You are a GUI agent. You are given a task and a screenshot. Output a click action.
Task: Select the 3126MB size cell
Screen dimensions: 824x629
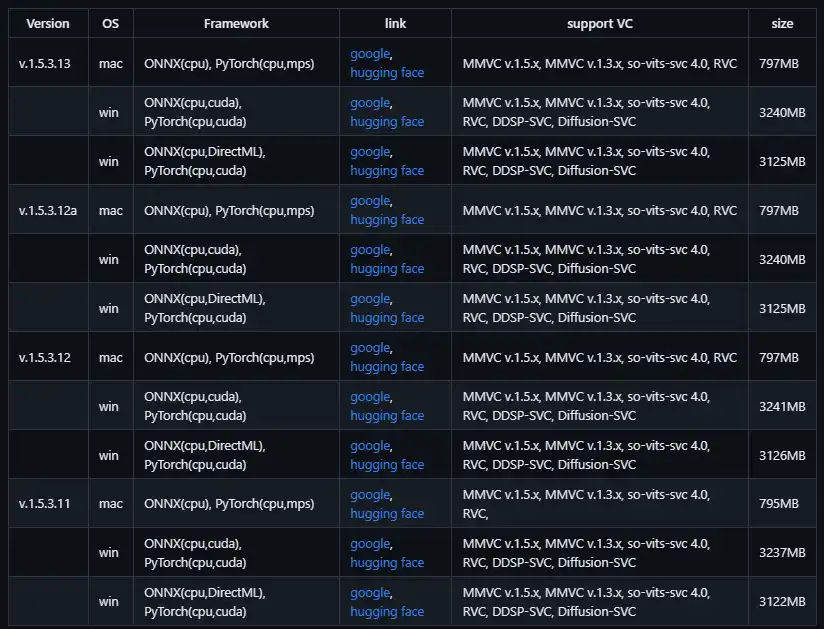click(782, 456)
